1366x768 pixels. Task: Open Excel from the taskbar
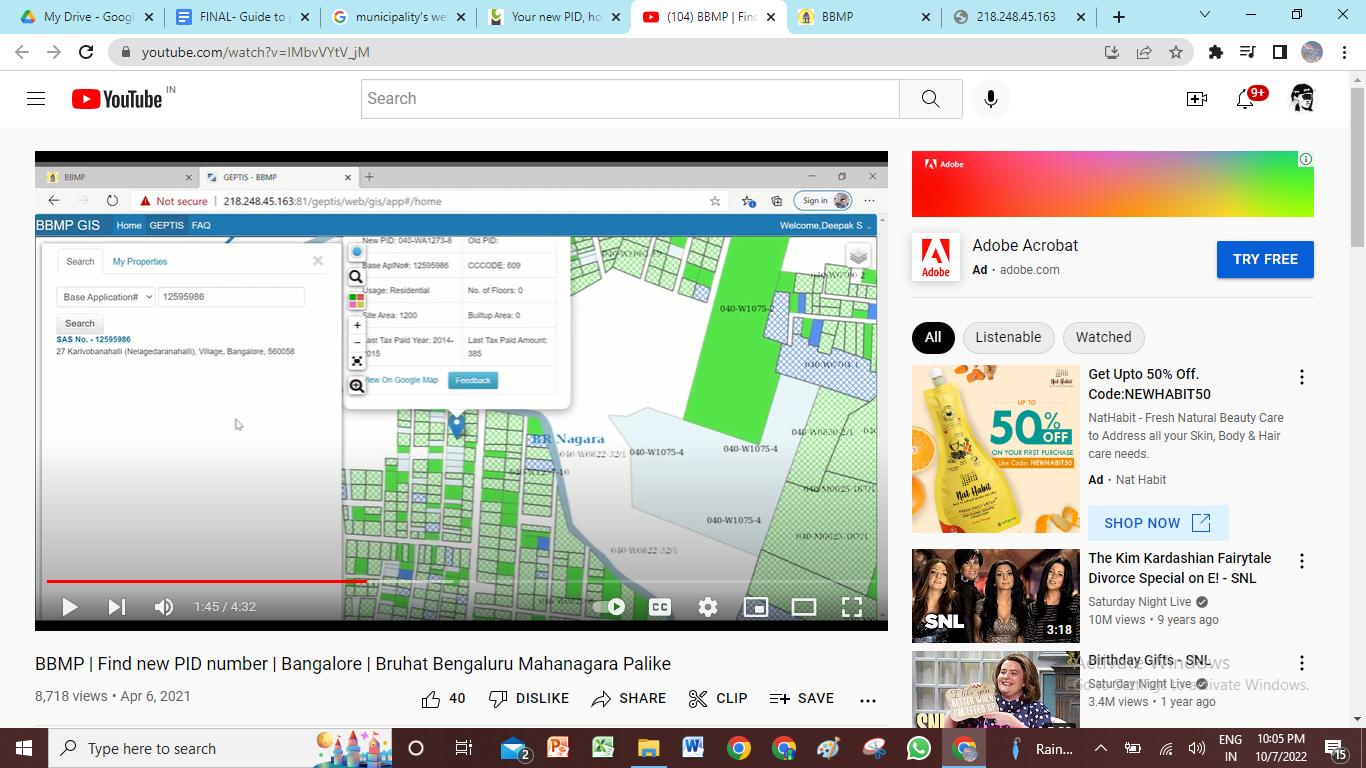point(602,748)
